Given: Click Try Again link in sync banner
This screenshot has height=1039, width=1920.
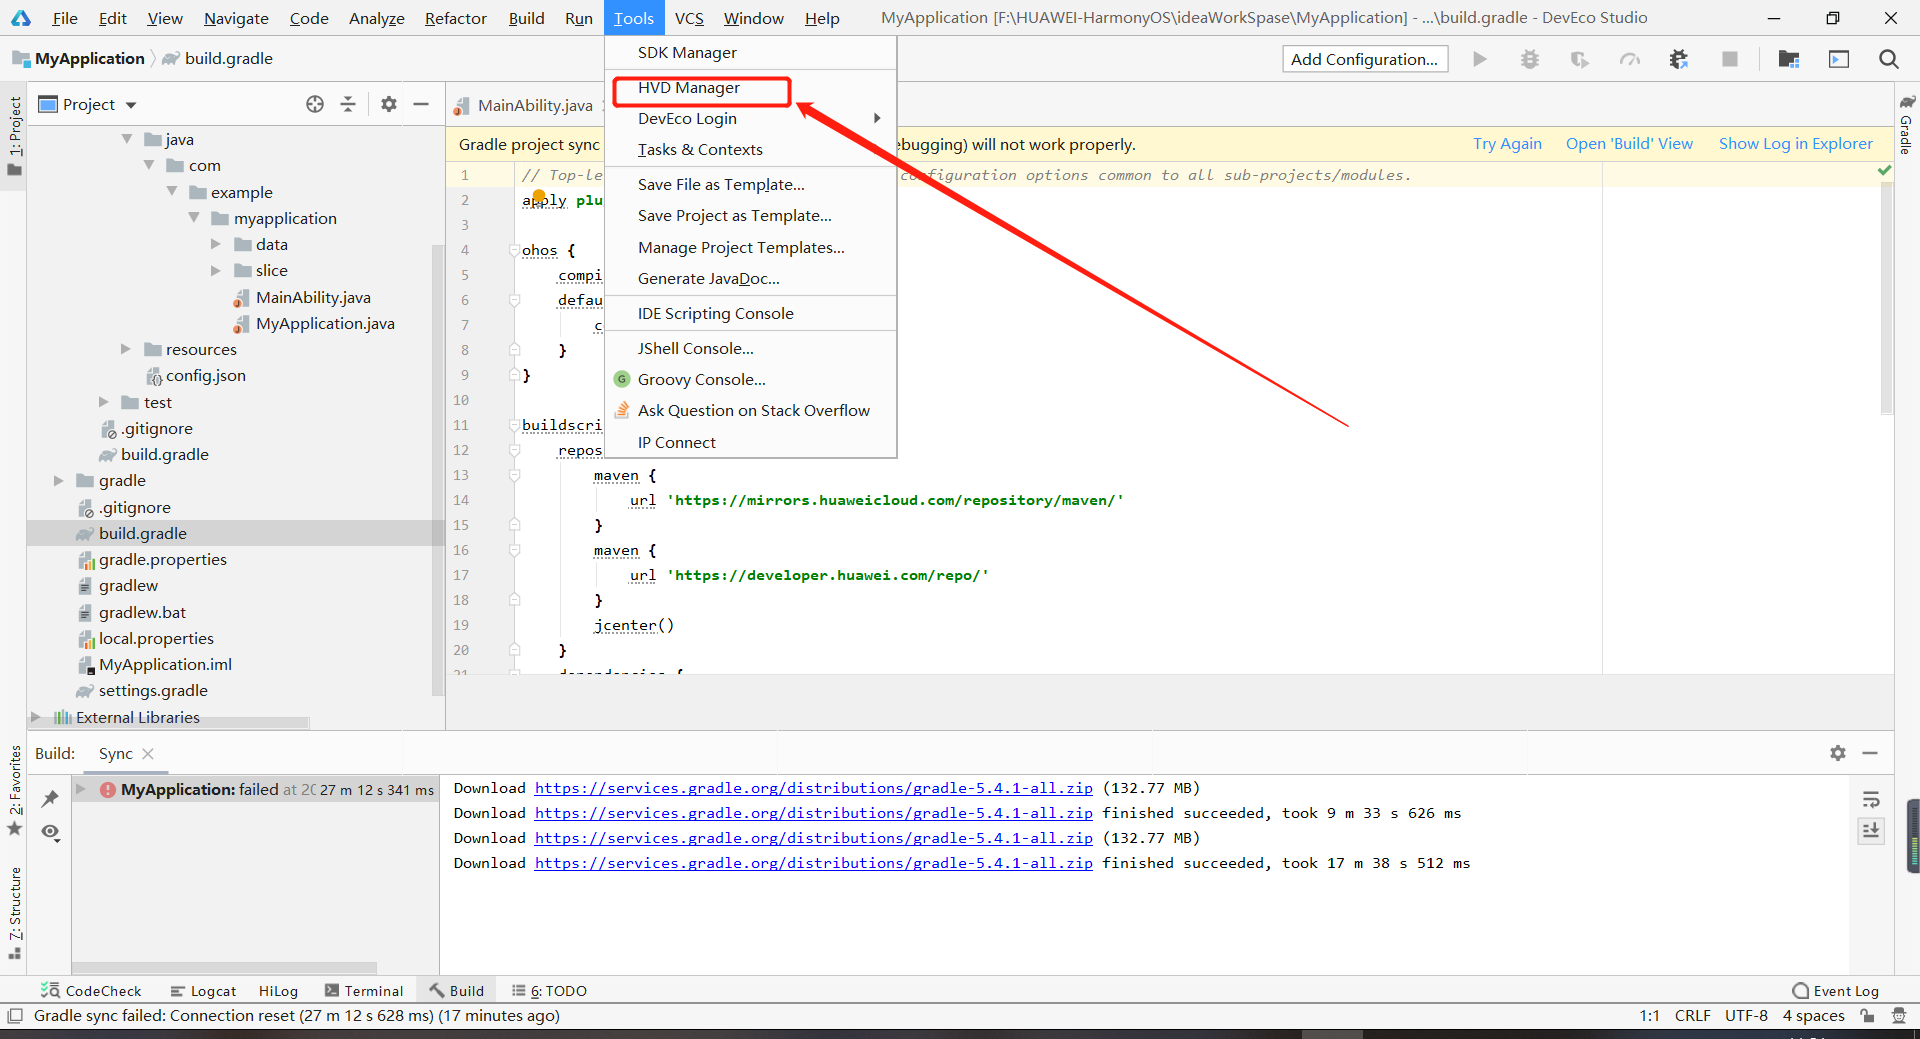Looking at the screenshot, I should pyautogui.click(x=1507, y=144).
